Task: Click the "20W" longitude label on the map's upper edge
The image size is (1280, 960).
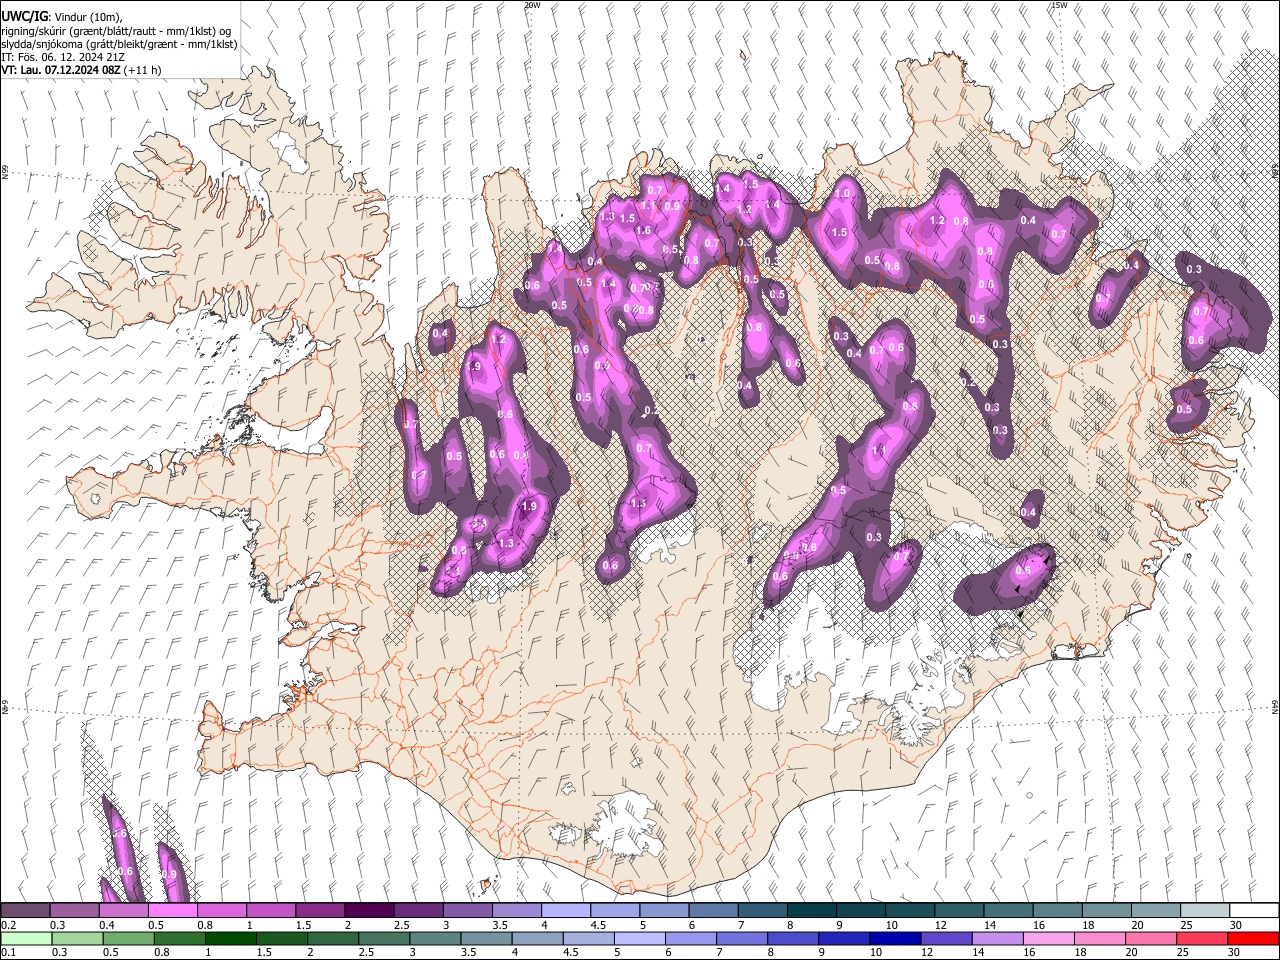Action: pos(532,5)
